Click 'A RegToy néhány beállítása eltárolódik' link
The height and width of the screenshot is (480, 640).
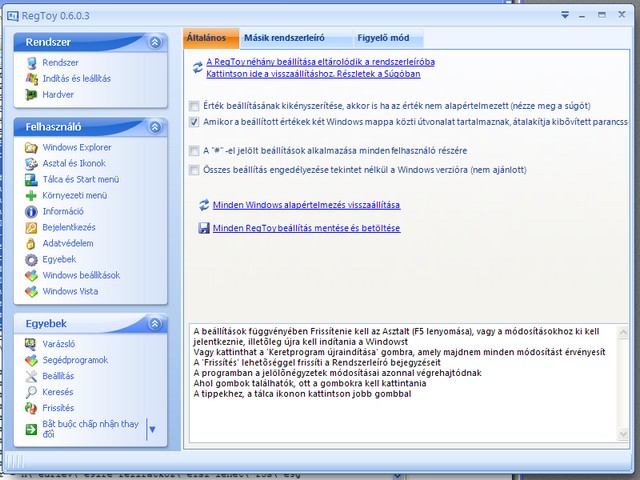point(320,62)
